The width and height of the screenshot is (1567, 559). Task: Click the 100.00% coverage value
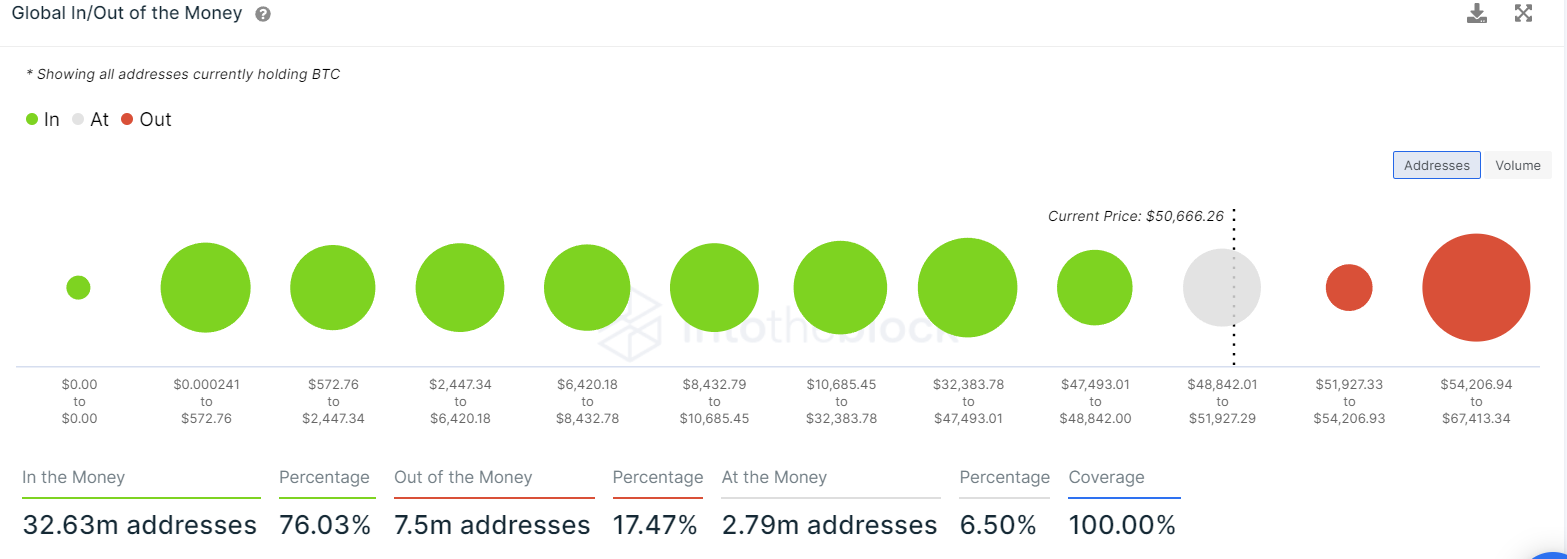coord(1122,525)
